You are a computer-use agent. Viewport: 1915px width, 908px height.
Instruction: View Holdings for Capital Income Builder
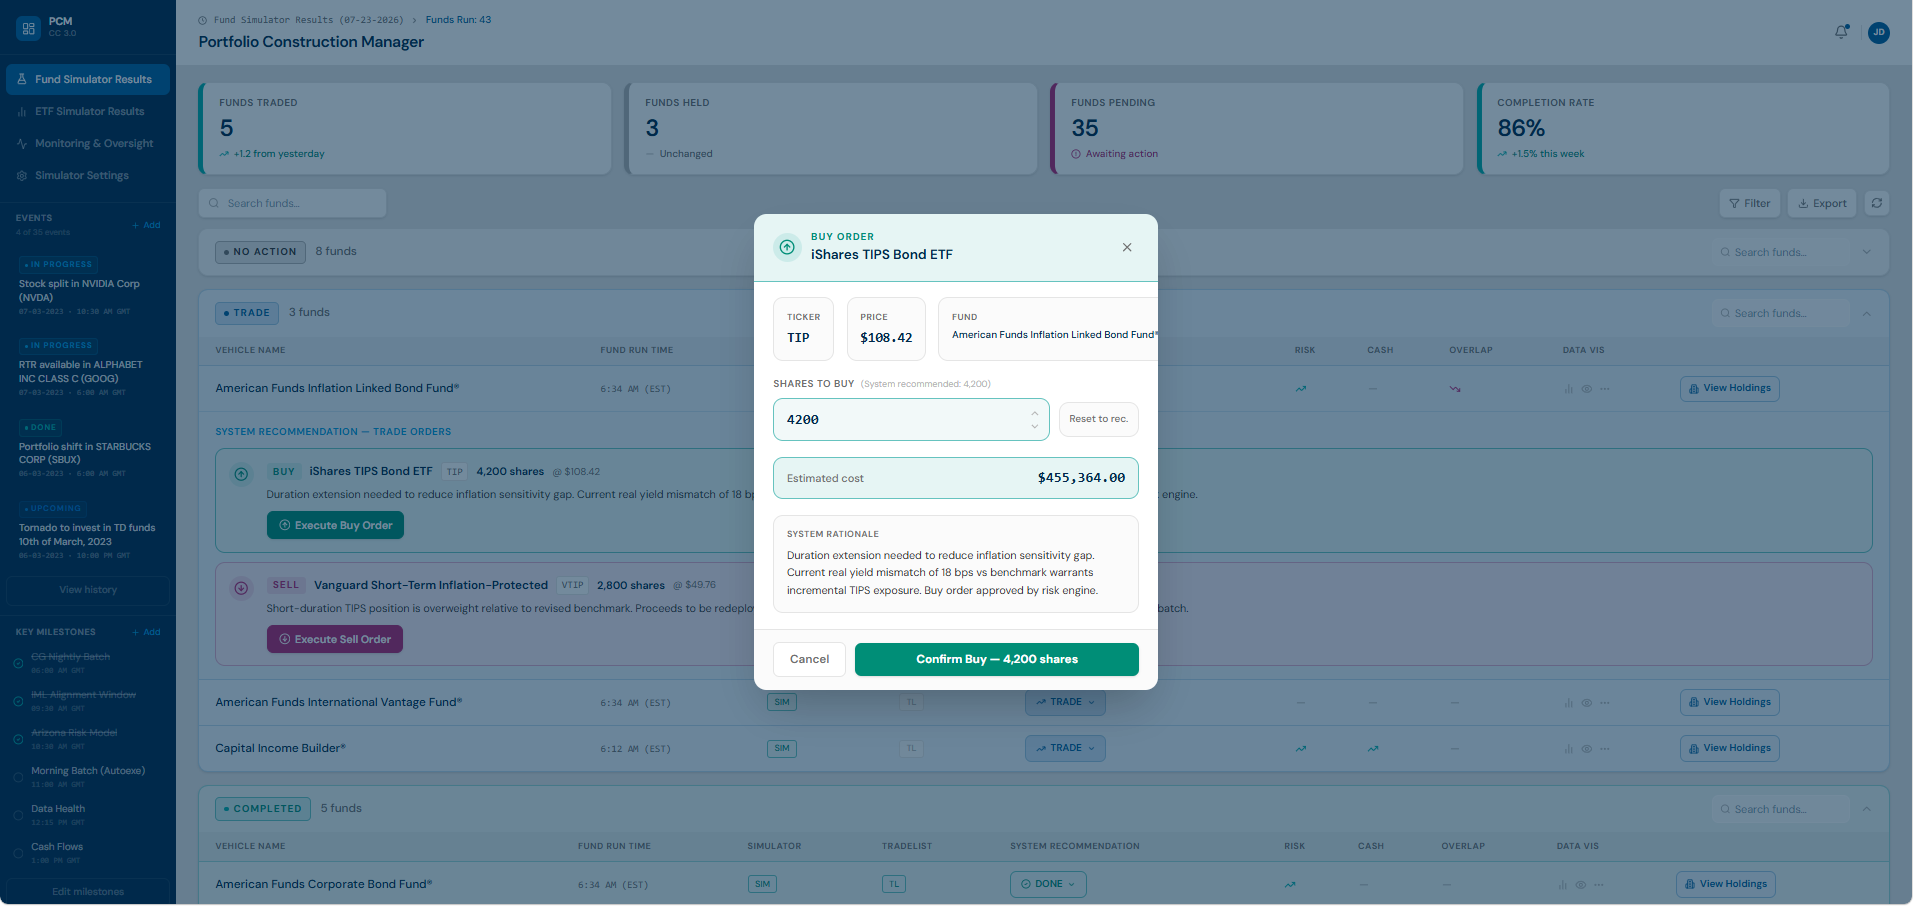1729,749
